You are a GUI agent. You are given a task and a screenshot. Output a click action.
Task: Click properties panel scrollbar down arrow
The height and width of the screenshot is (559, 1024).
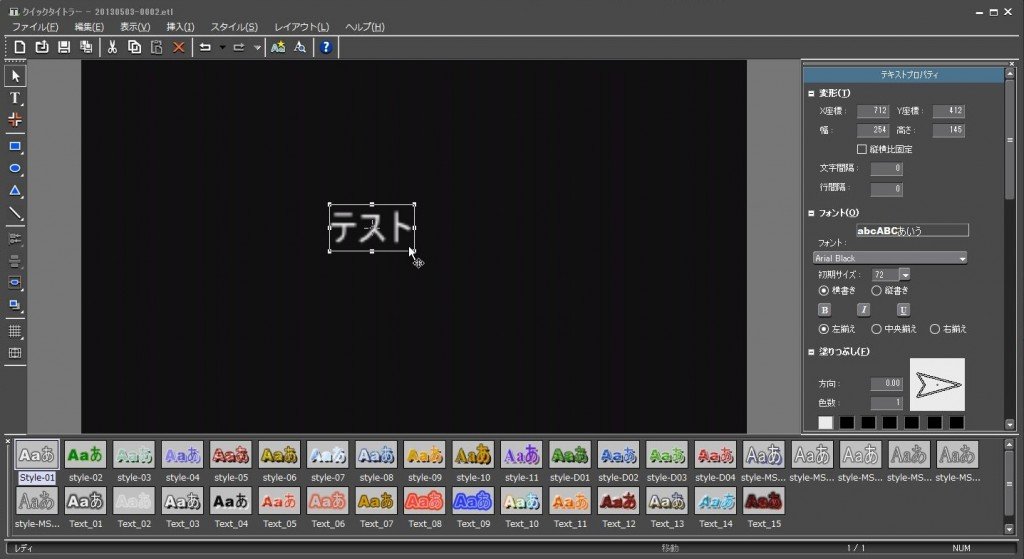click(x=1010, y=424)
